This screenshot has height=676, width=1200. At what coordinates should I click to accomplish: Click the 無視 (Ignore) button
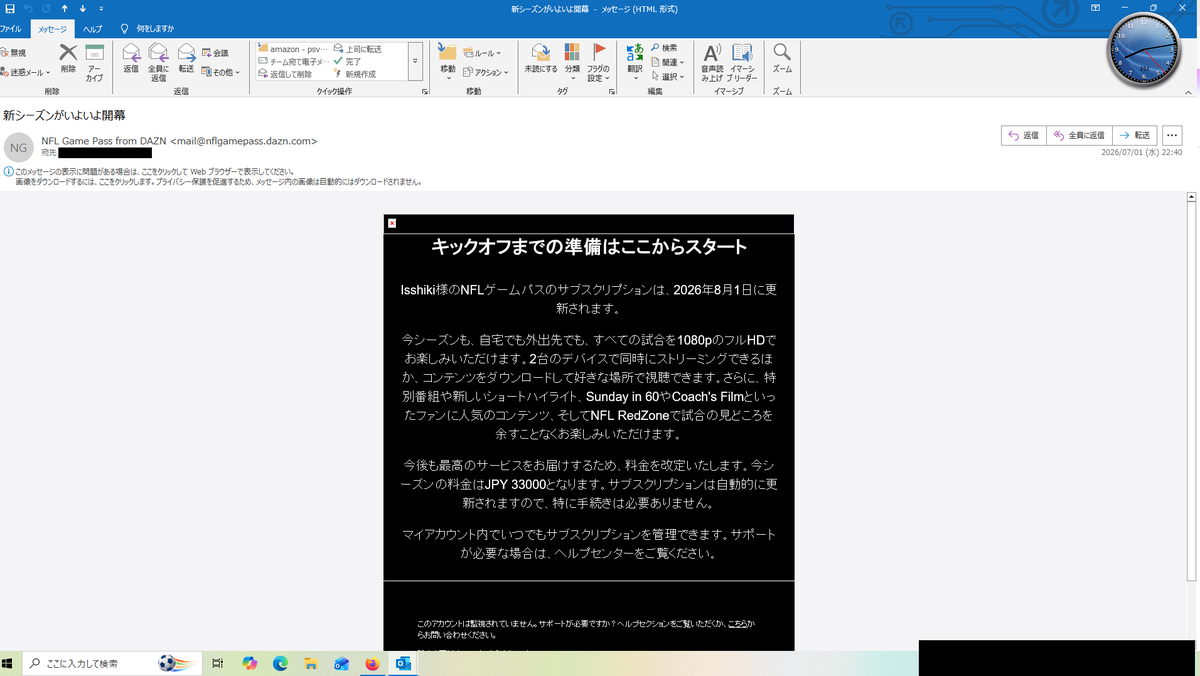14,53
